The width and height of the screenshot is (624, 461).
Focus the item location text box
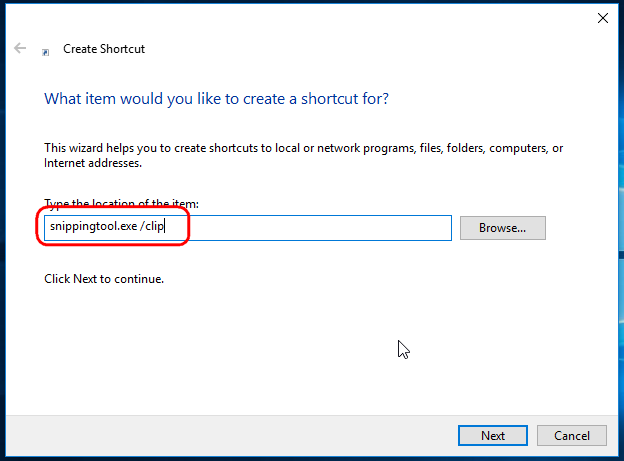248,228
